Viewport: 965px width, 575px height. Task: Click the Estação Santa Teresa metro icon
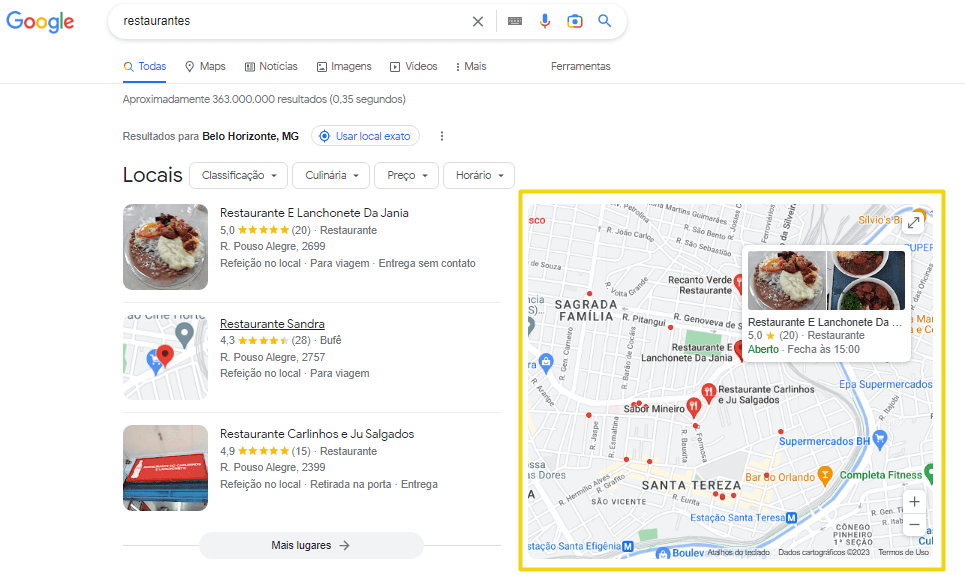(x=791, y=518)
